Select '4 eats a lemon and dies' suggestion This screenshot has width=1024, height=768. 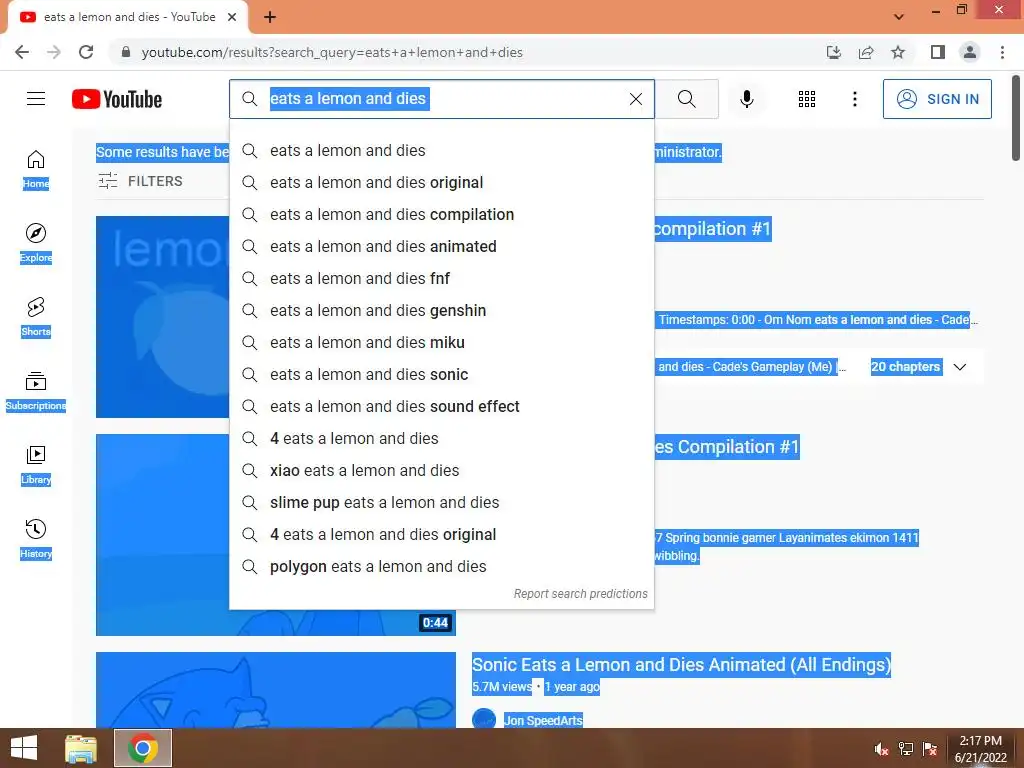click(441, 438)
